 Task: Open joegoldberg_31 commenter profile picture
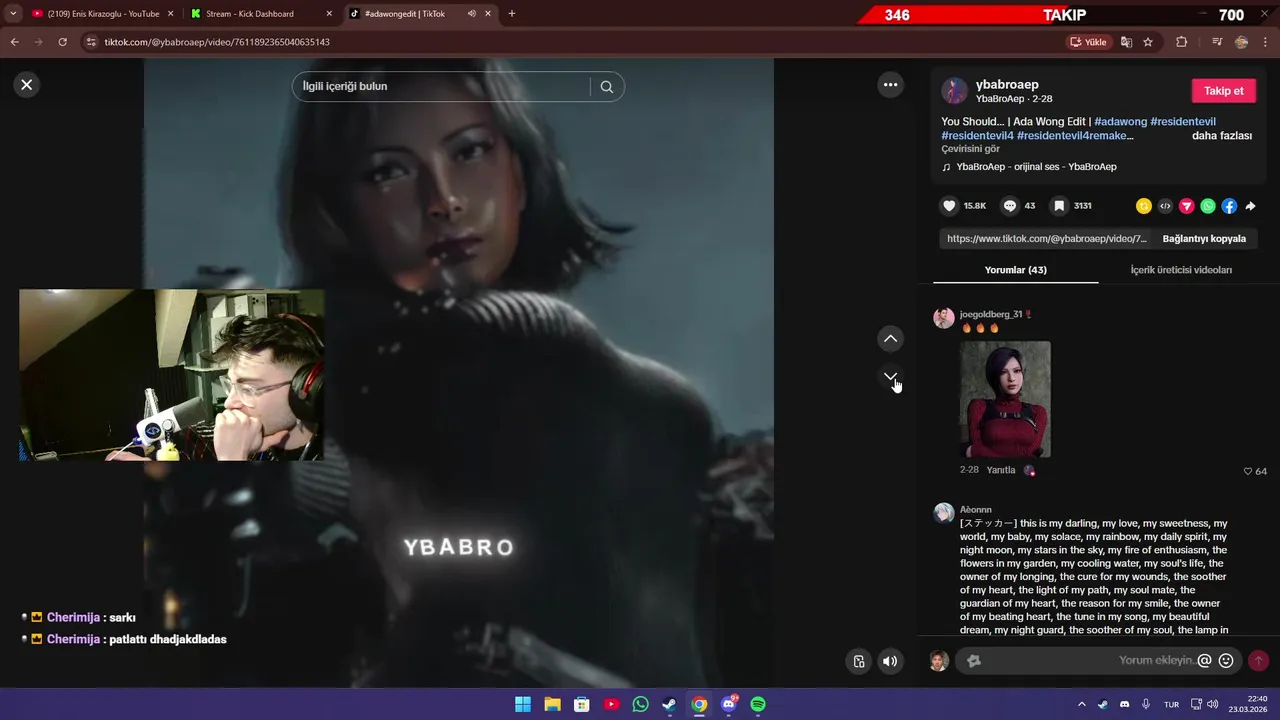coord(944,318)
